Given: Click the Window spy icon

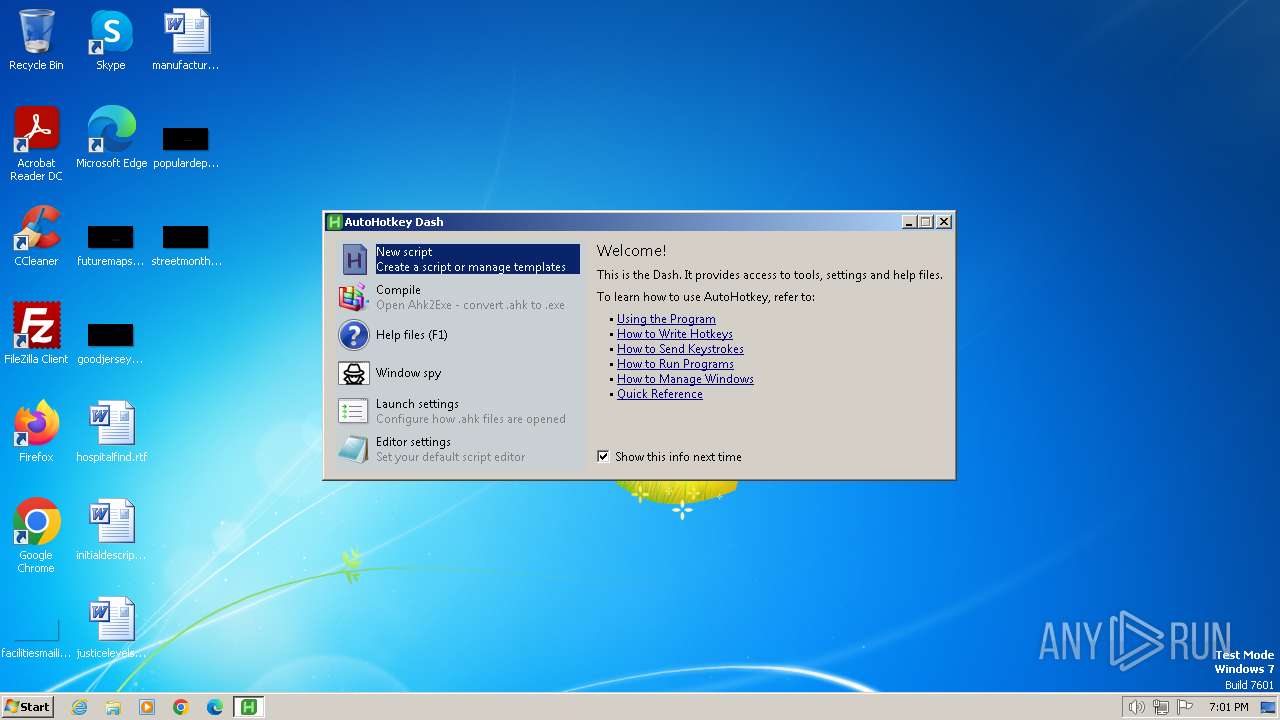Looking at the screenshot, I should click(354, 373).
